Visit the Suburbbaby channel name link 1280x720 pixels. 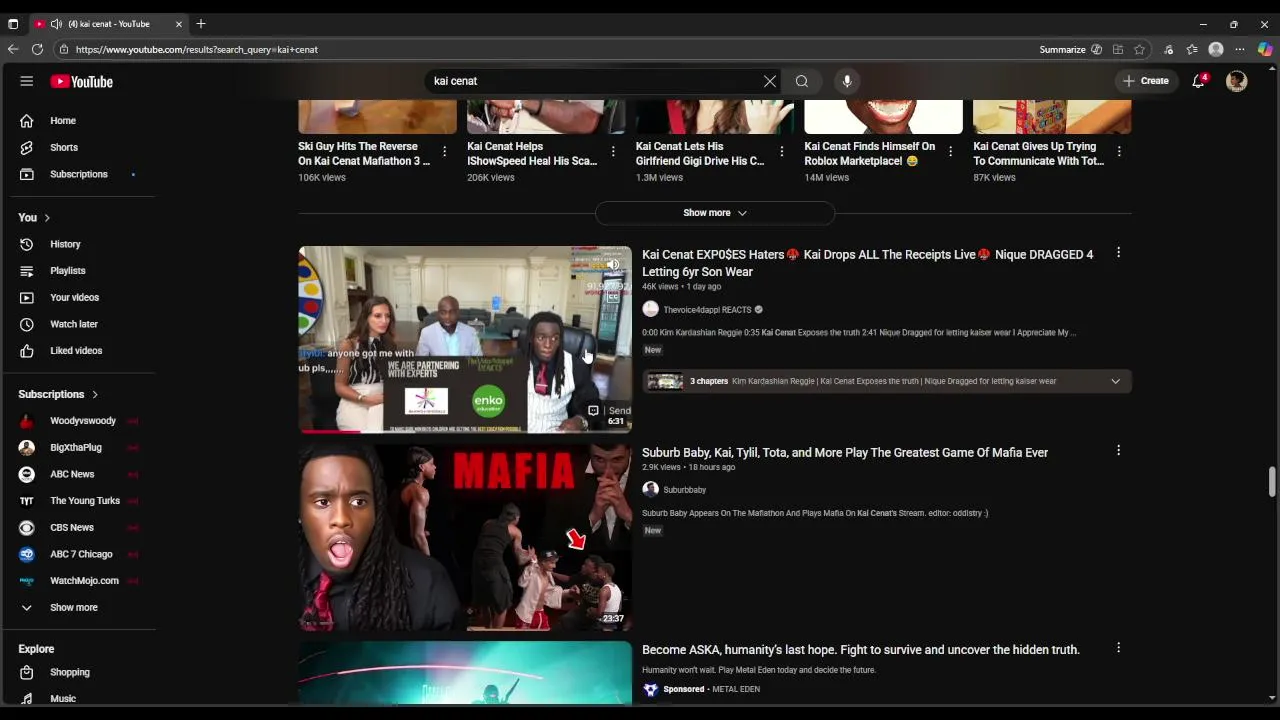coord(685,490)
